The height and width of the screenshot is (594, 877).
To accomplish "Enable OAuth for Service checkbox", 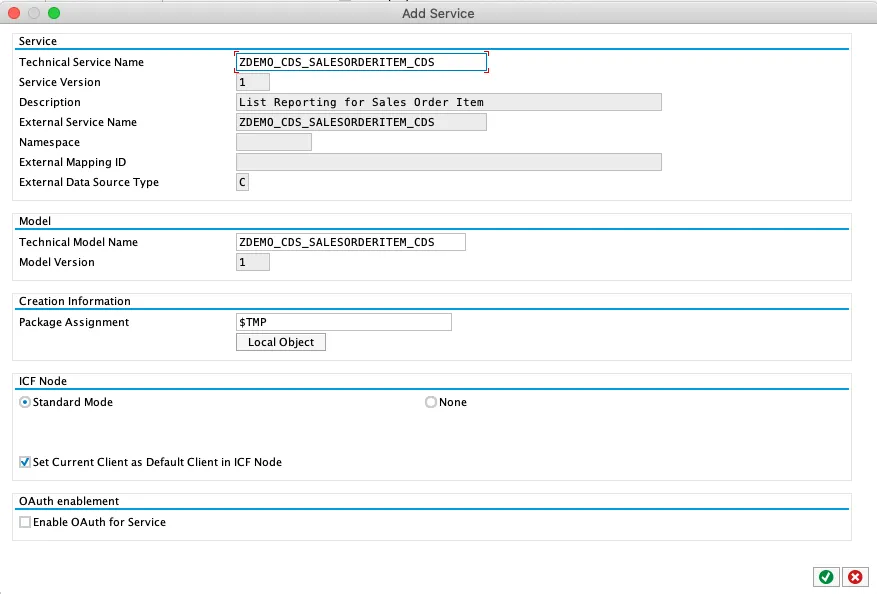I will tap(25, 522).
